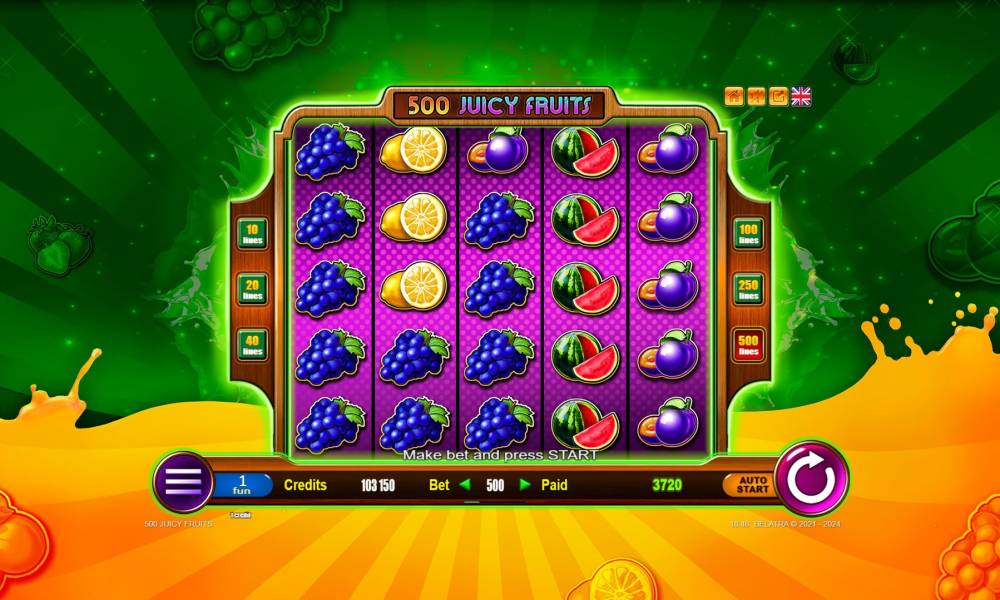
Task: Spin the reels with the purple START button
Action: 811,479
